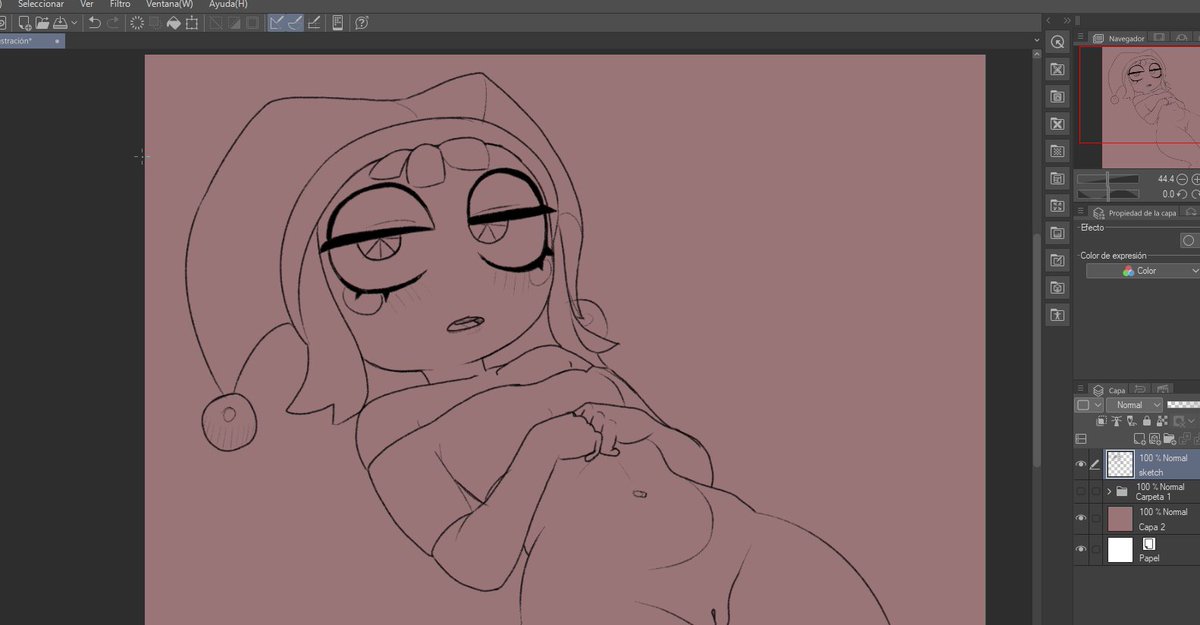Viewport: 1200px width, 625px height.
Task: Click the Save icon in the toolbar
Action: coord(60,23)
